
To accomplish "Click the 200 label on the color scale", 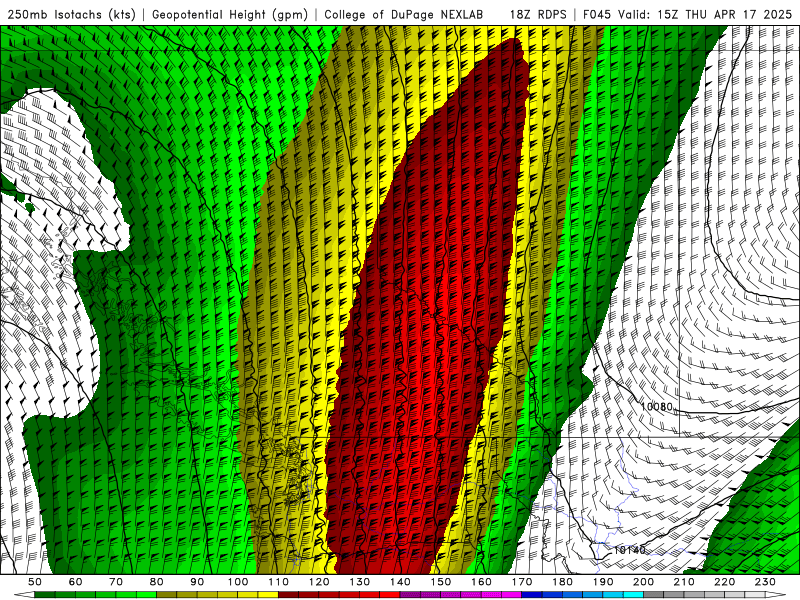I will tap(643, 582).
